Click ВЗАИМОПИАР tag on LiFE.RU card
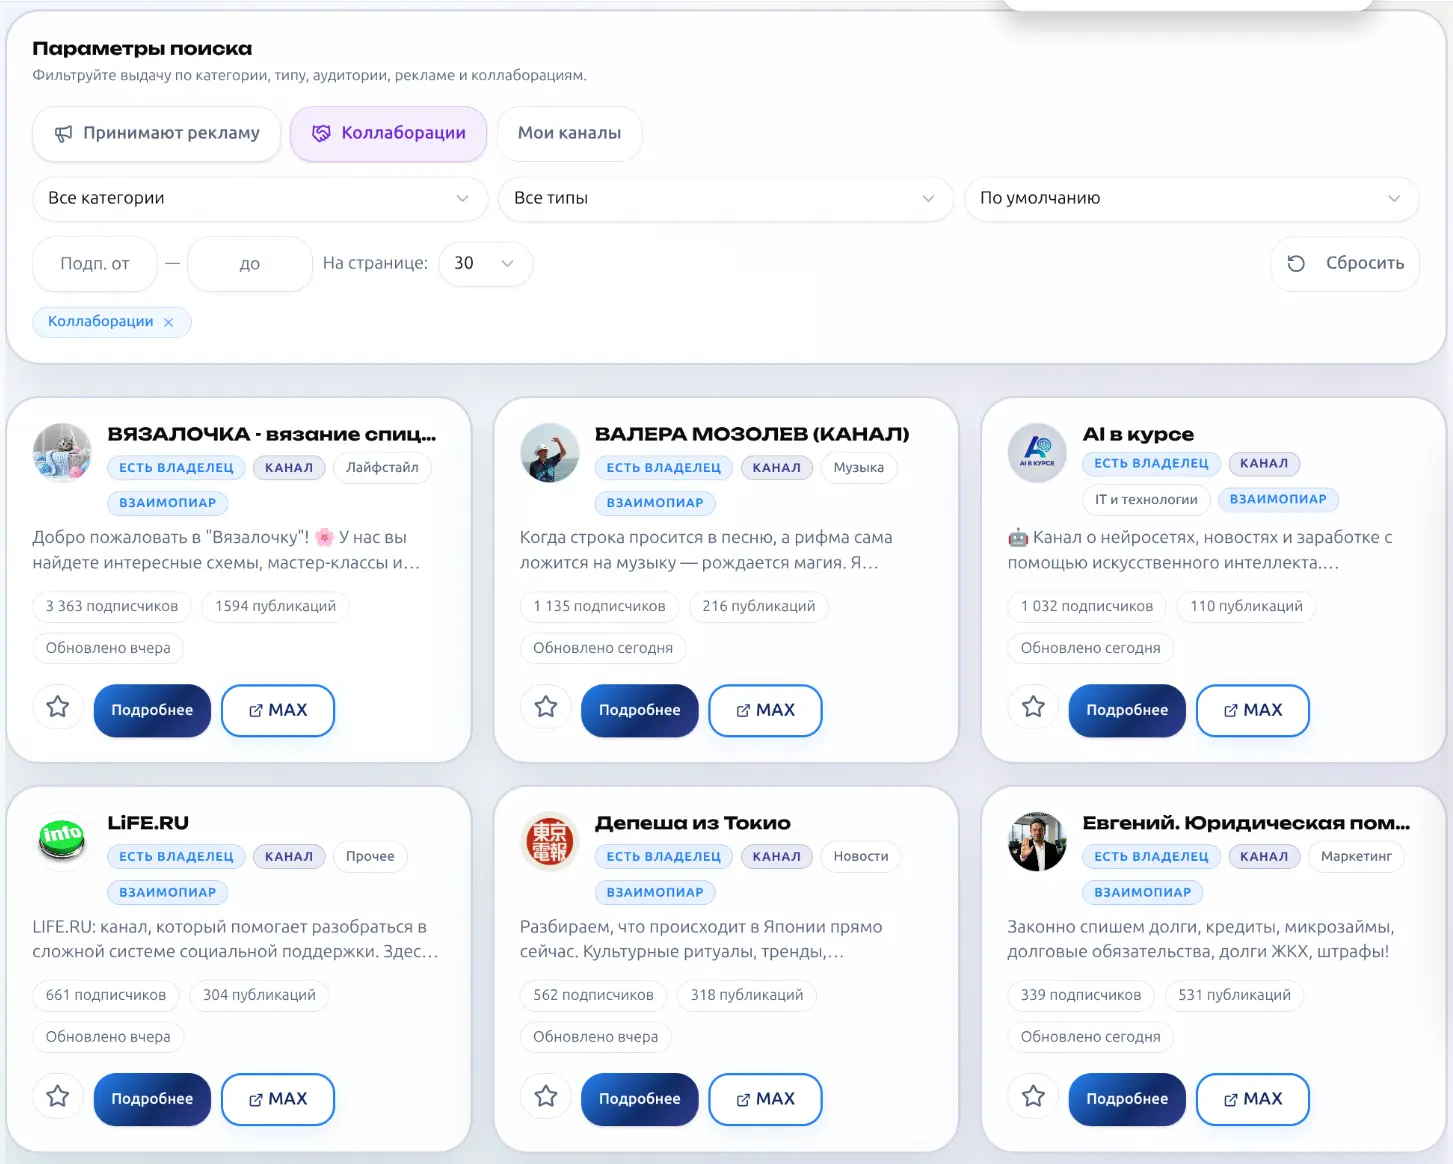 (167, 892)
